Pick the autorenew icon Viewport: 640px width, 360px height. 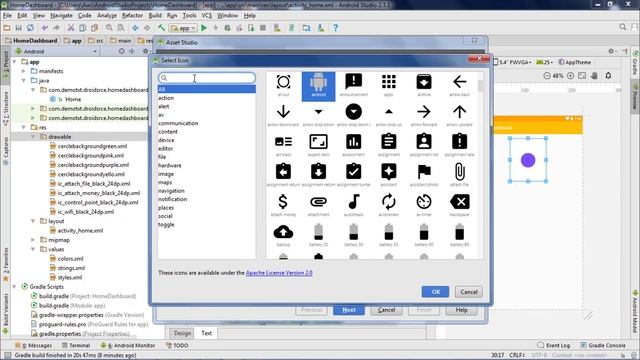pyautogui.click(x=389, y=205)
